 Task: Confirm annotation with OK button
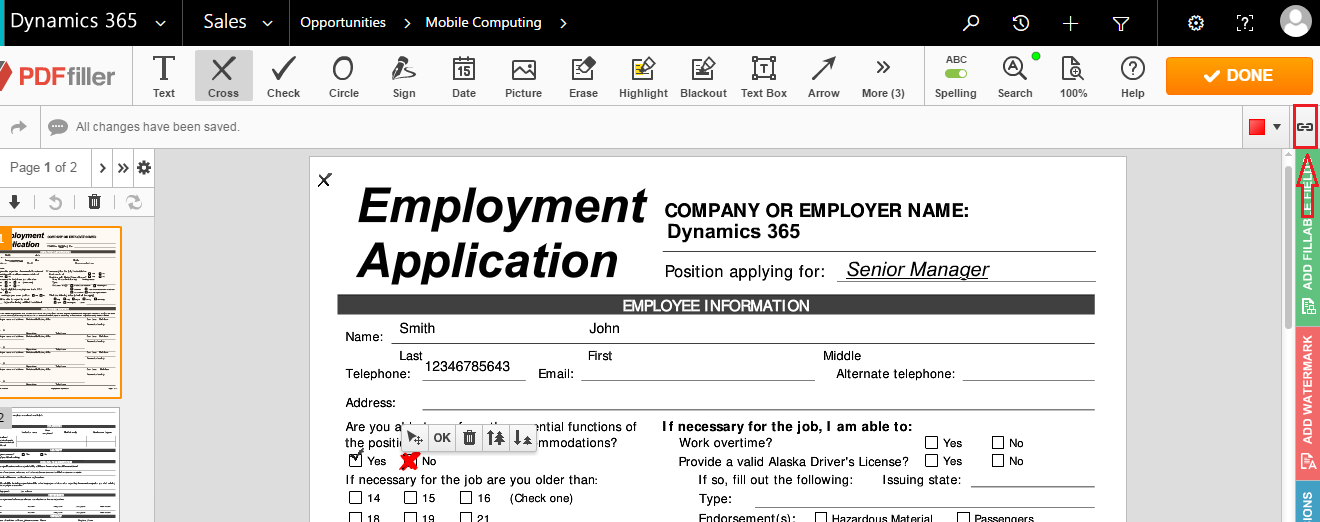click(x=442, y=437)
